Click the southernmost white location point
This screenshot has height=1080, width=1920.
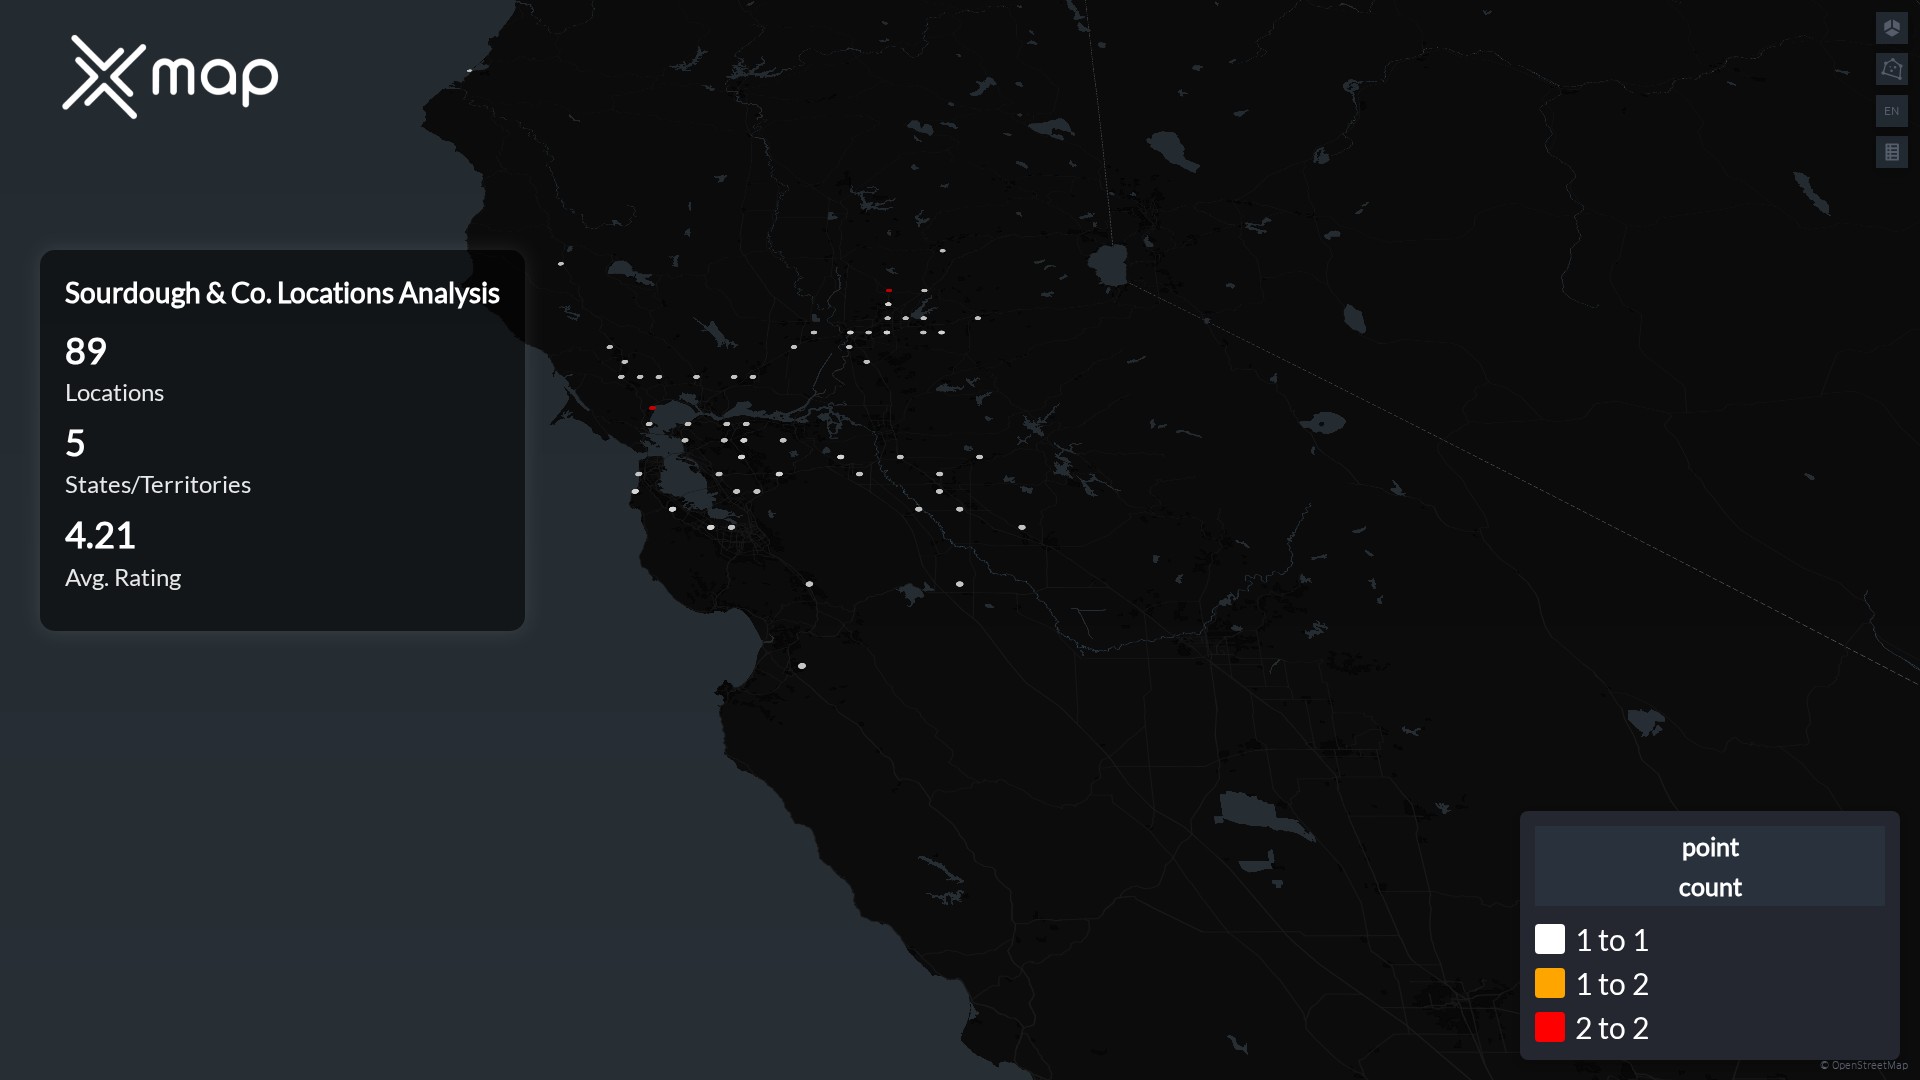(802, 666)
